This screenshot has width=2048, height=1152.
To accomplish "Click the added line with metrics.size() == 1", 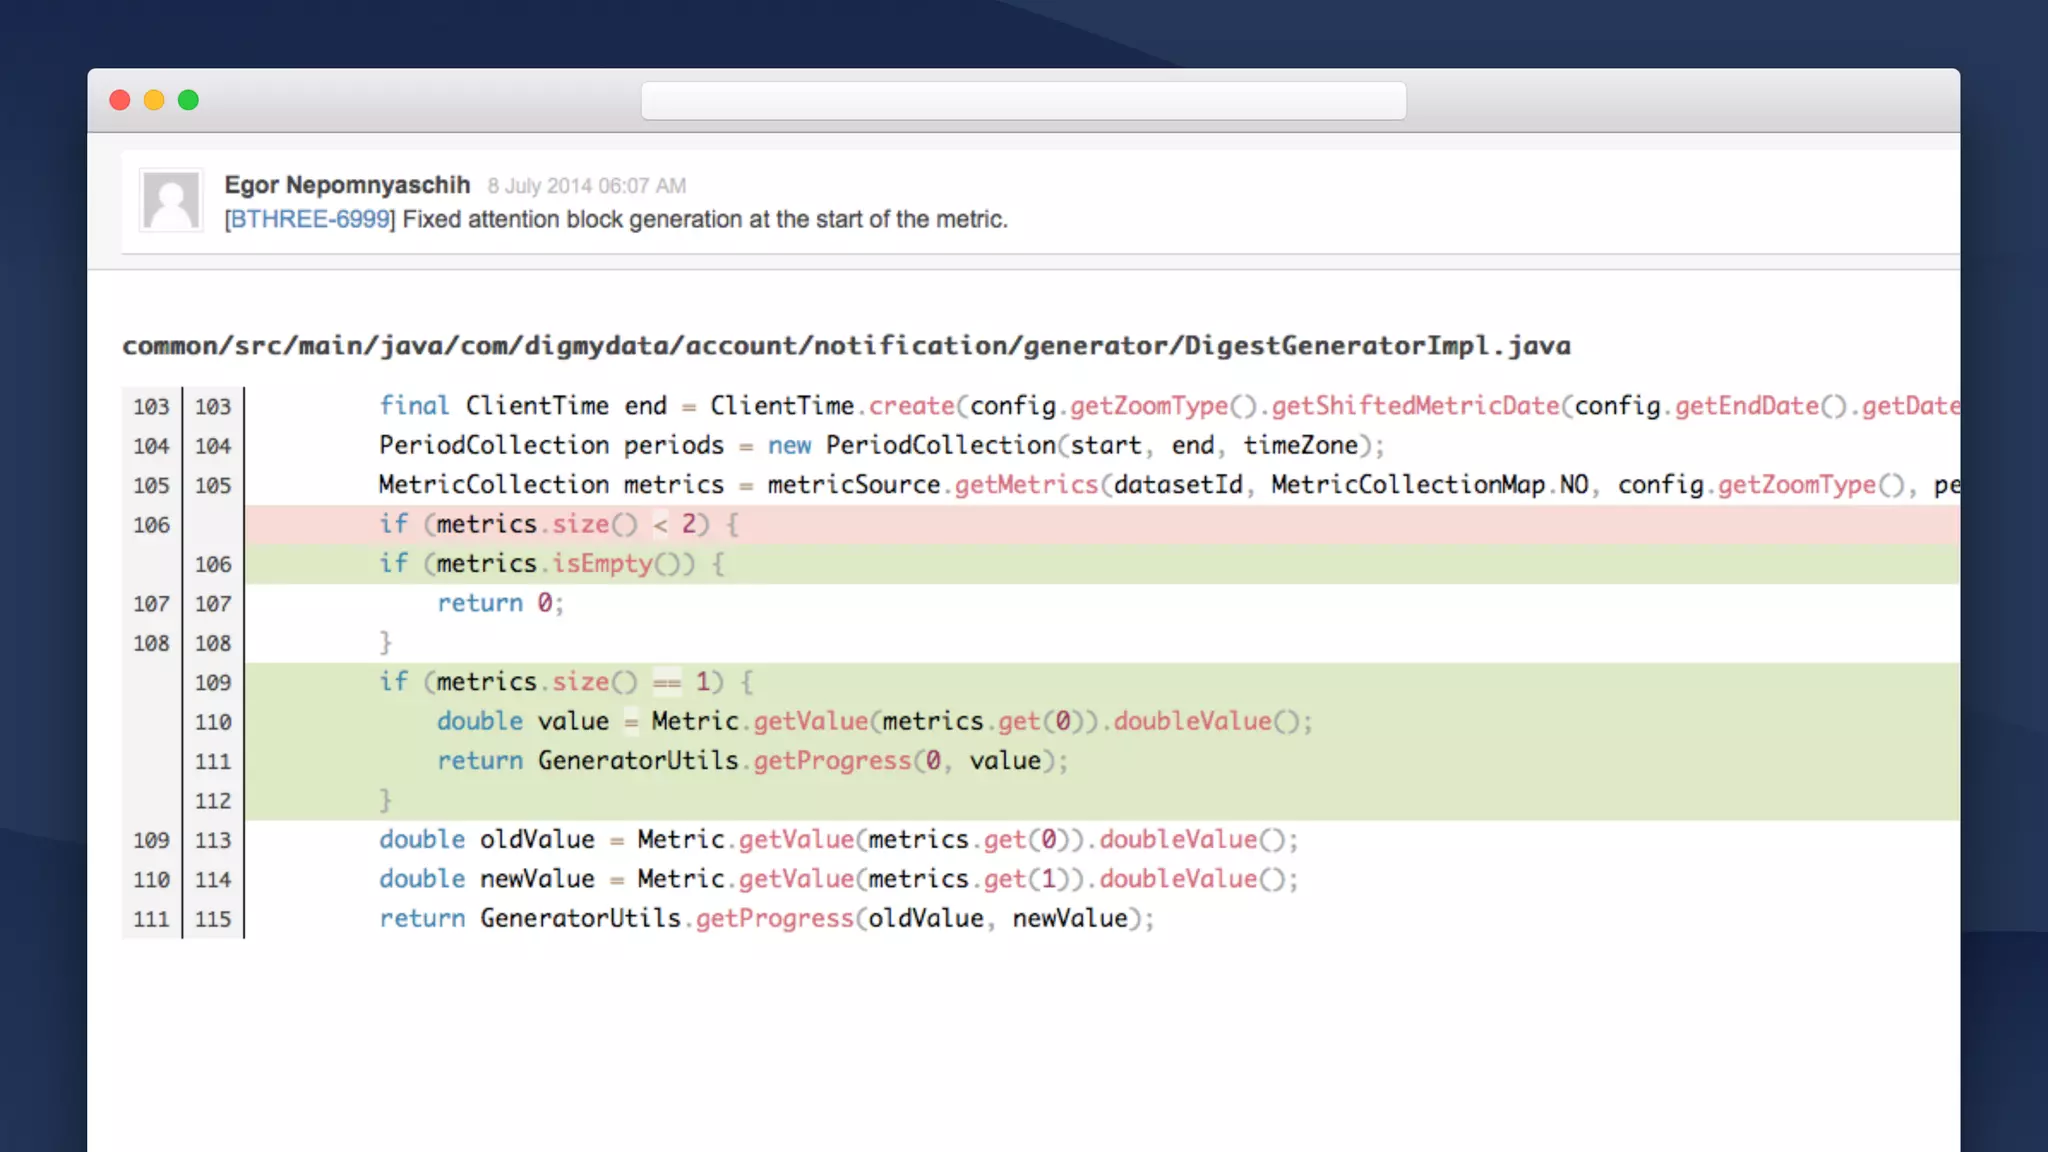I will tap(566, 682).
